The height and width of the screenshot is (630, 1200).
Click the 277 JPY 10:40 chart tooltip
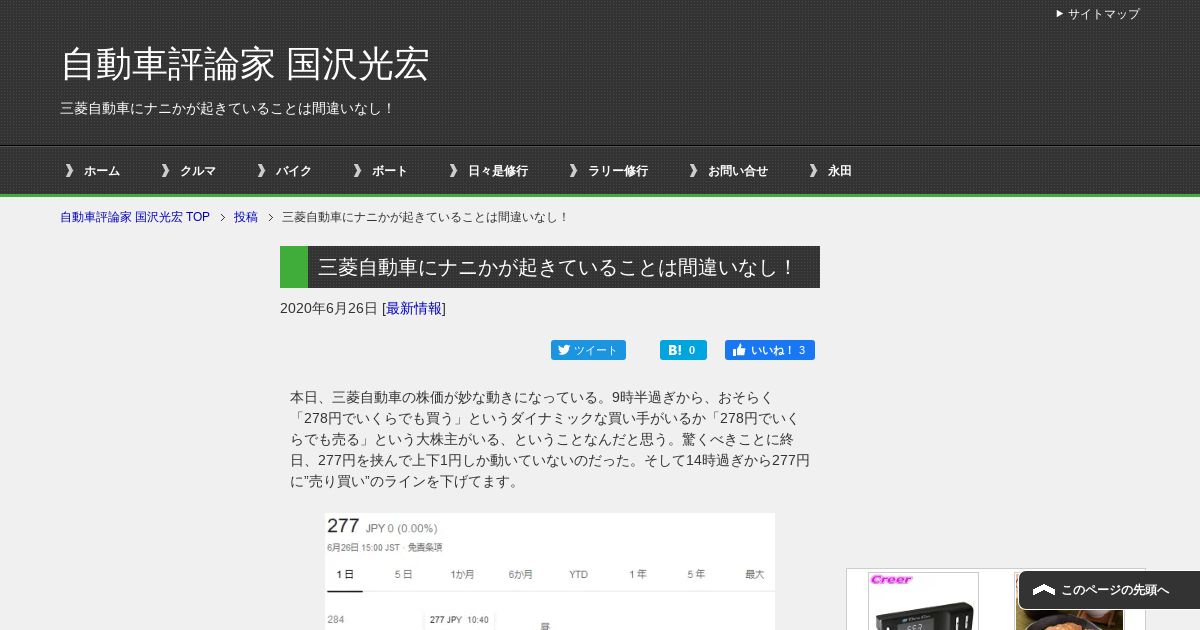pos(459,620)
